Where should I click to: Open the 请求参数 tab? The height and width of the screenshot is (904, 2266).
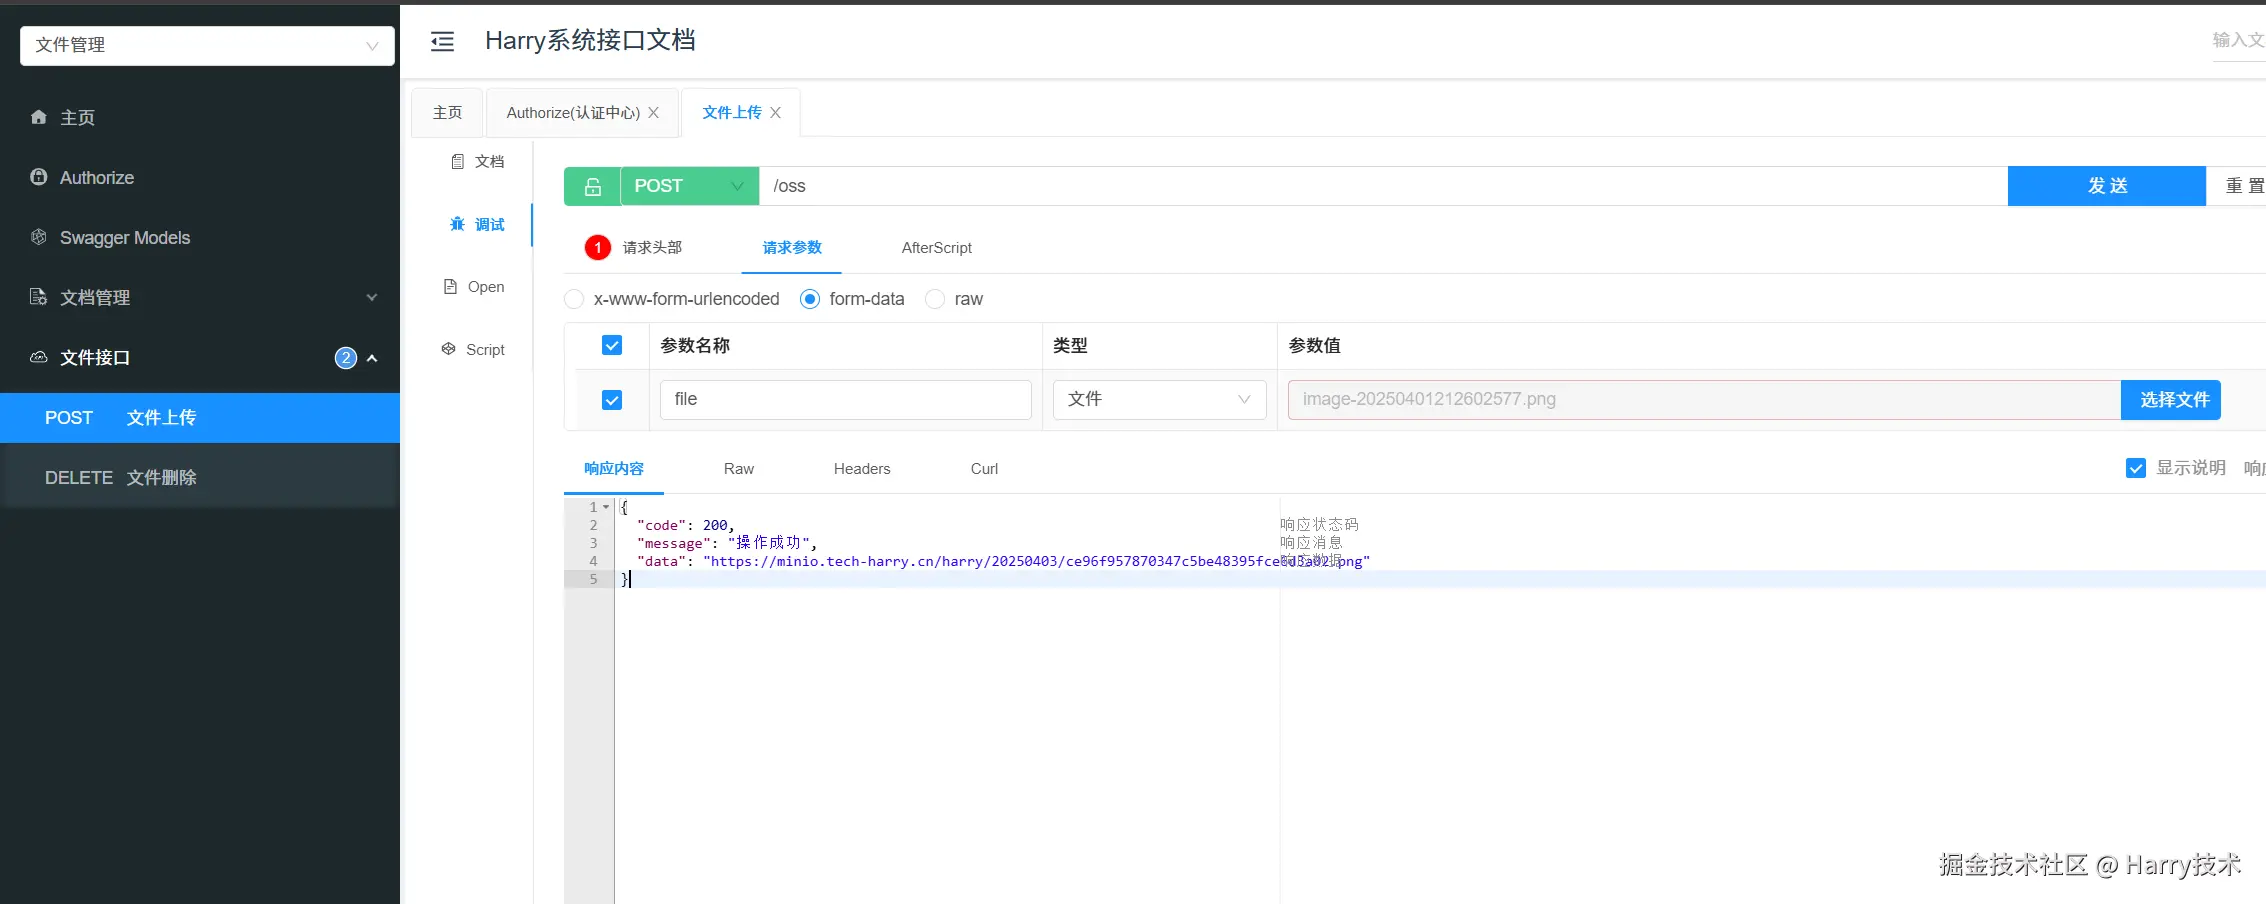point(792,248)
